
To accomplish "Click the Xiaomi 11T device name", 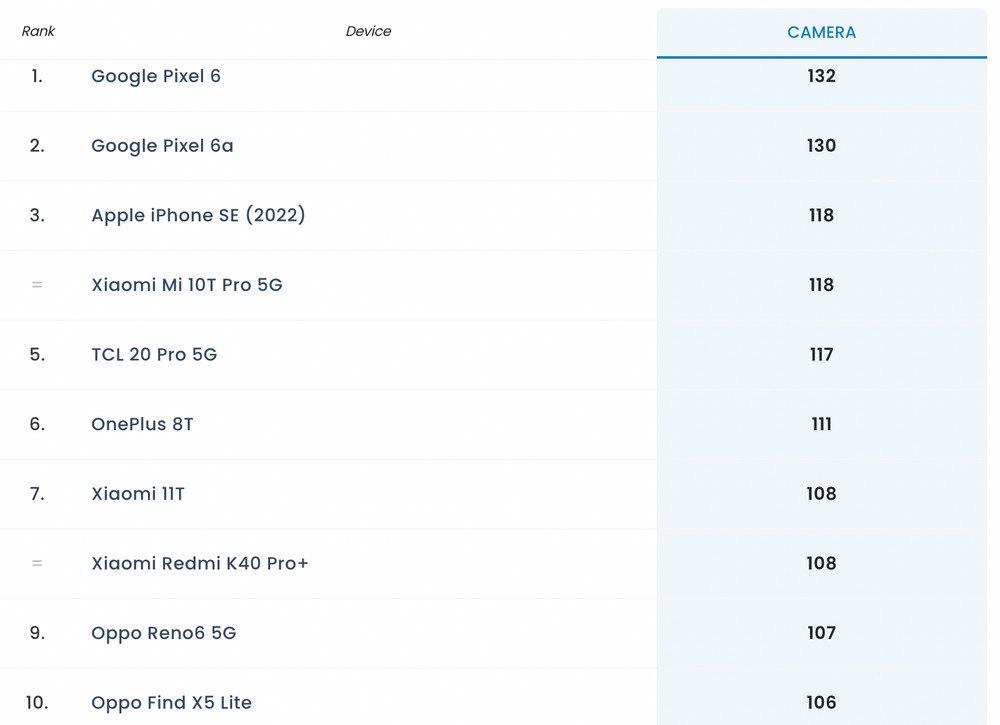I will click(138, 494).
